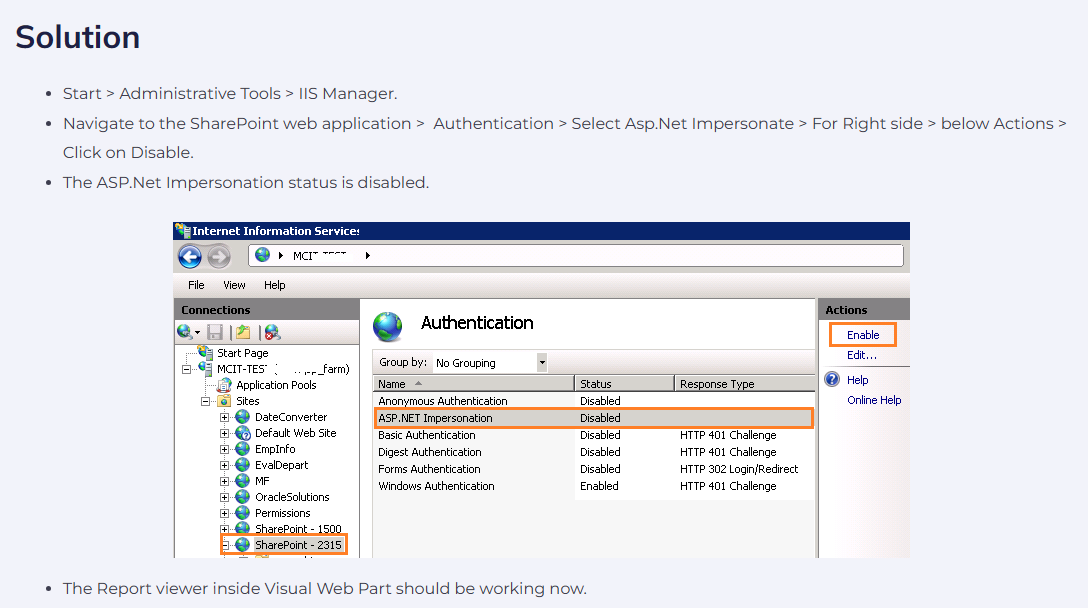The width and height of the screenshot is (1088, 608).
Task: Click the Default Web Site globe icon
Action: 242,433
